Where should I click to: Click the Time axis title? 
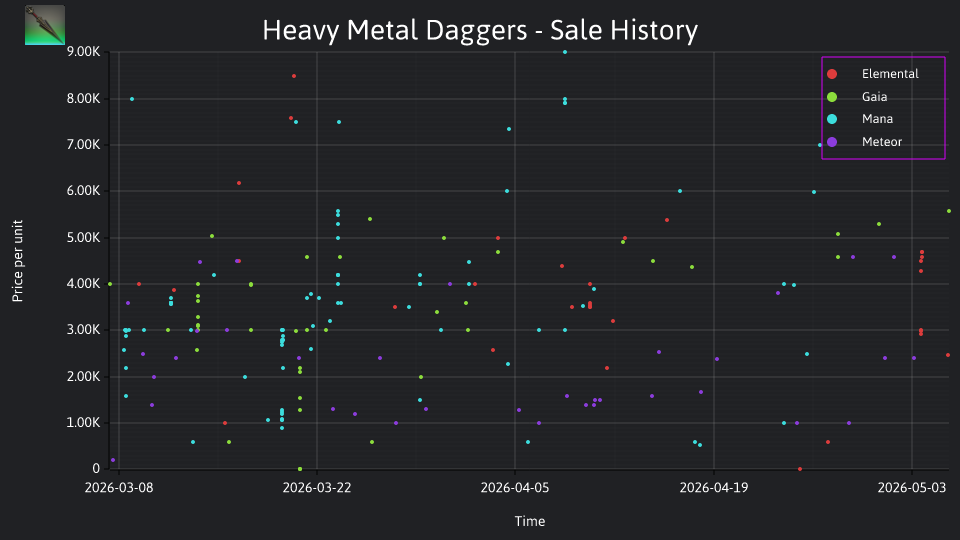(530, 522)
